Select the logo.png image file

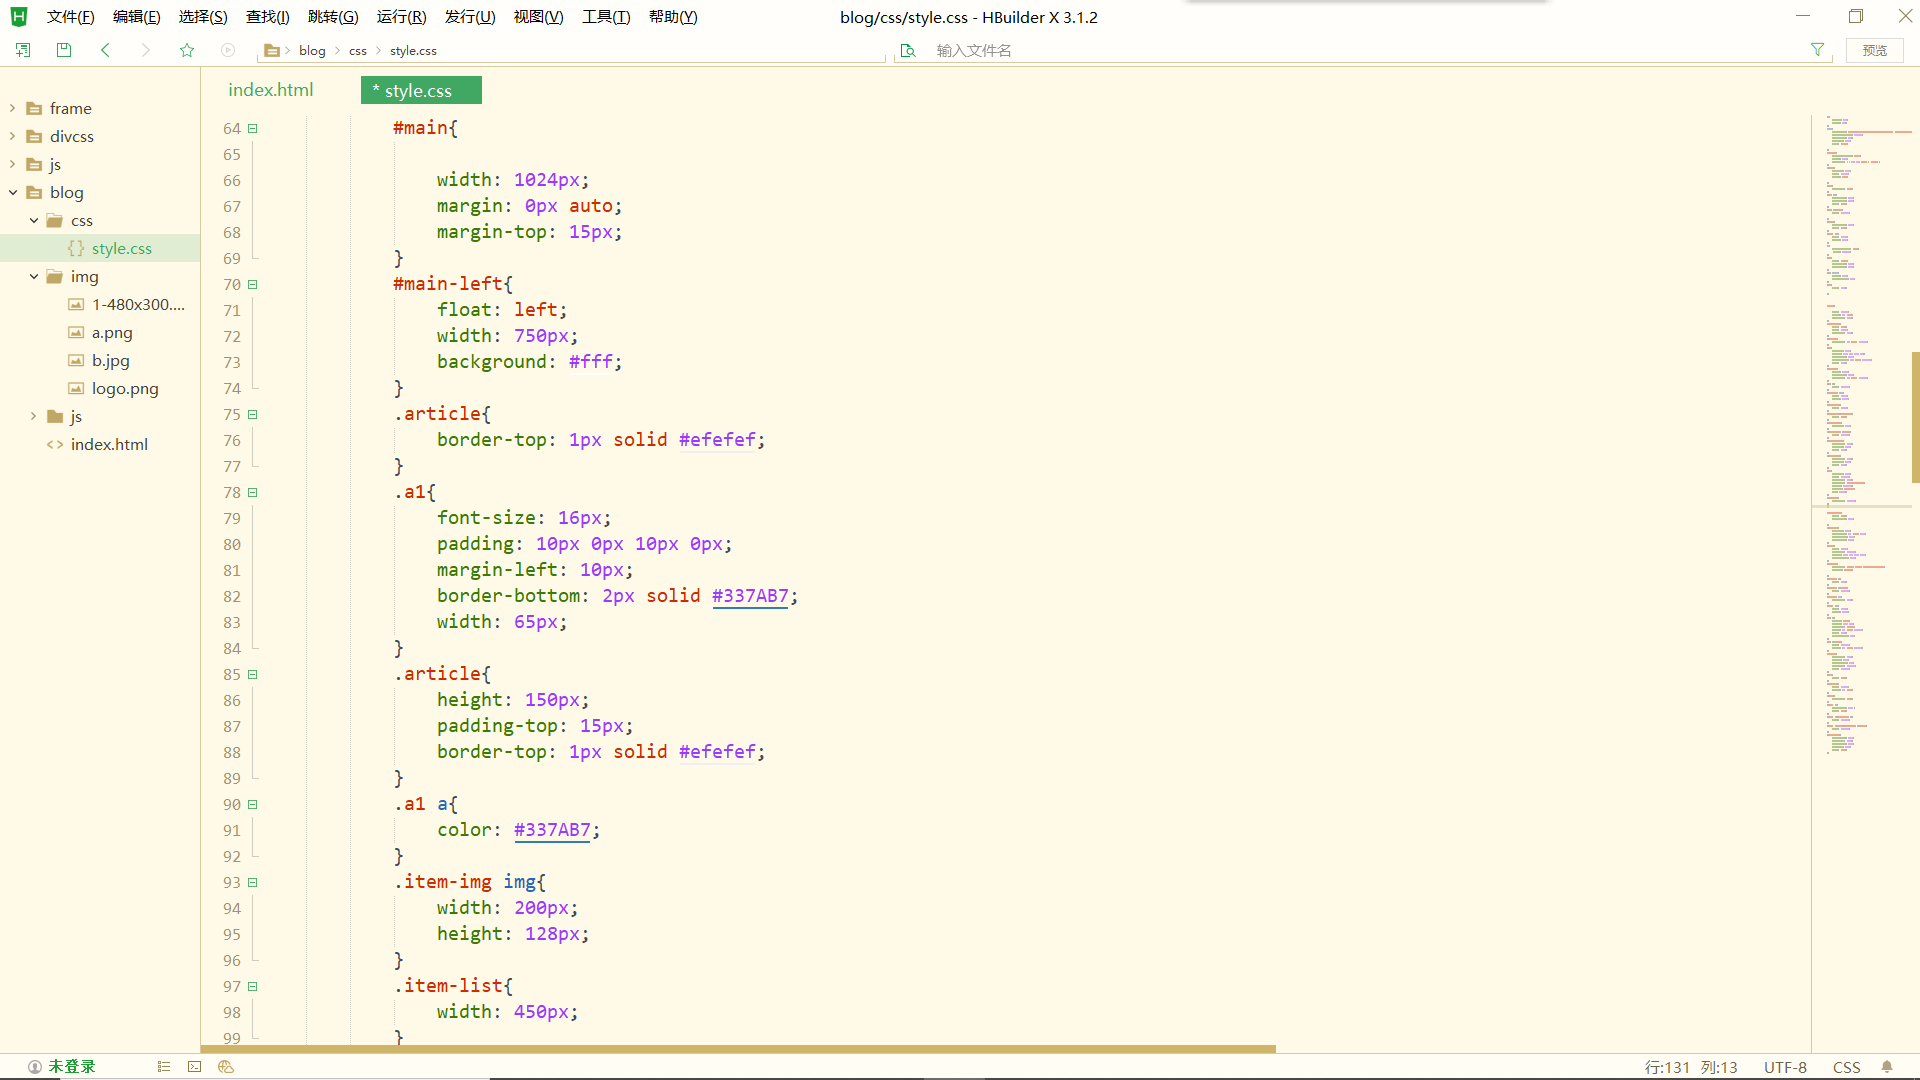coord(125,389)
